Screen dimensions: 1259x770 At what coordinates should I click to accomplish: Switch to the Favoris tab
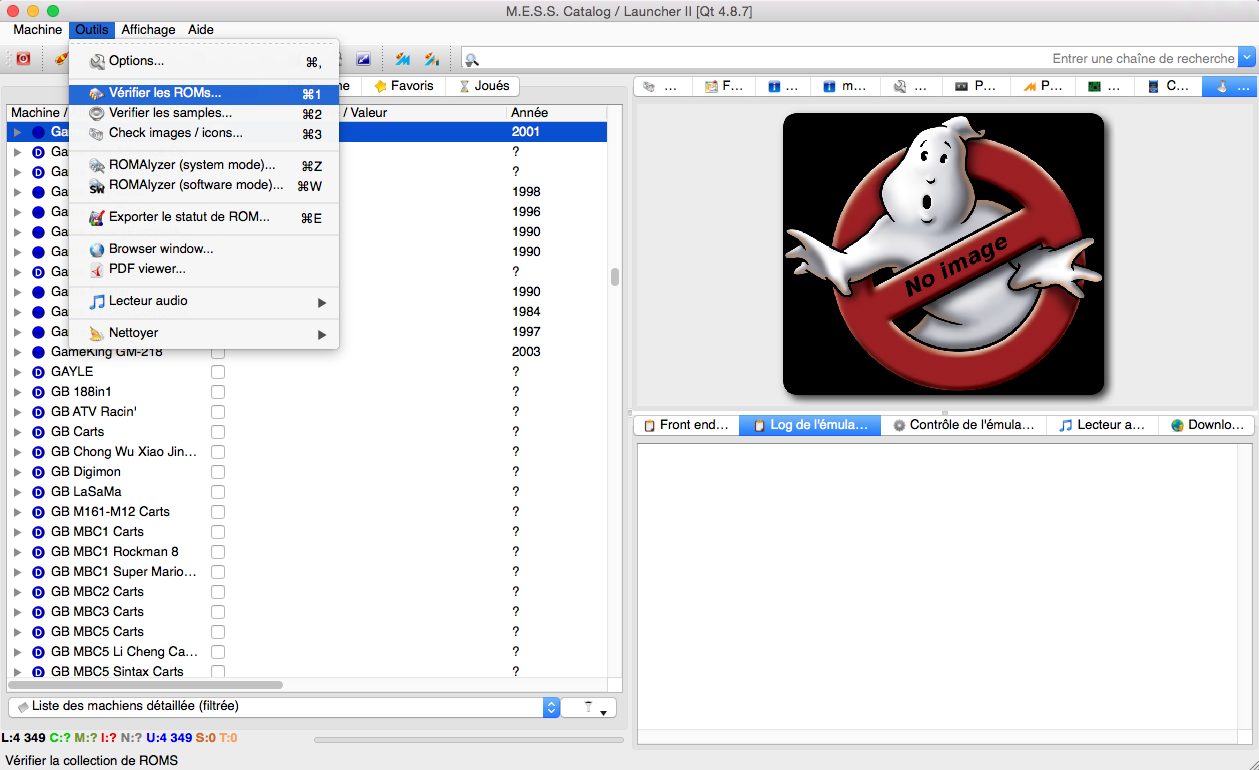pos(404,86)
